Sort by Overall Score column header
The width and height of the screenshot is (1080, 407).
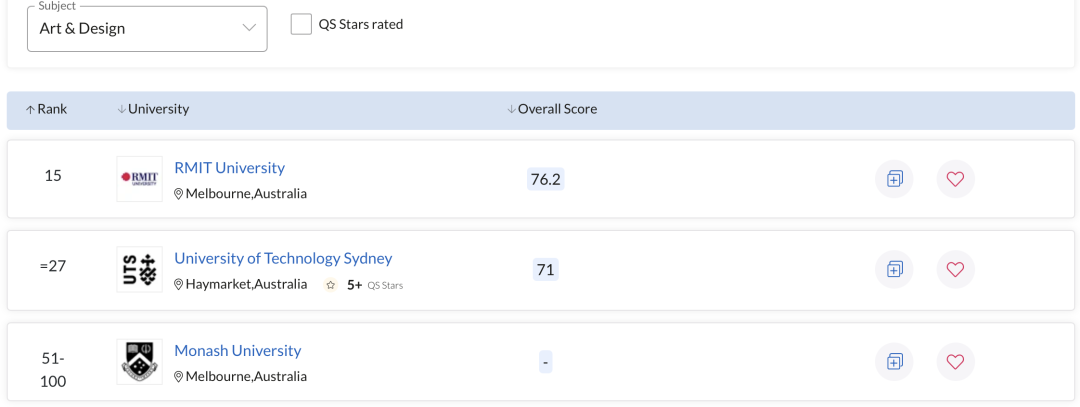point(552,109)
